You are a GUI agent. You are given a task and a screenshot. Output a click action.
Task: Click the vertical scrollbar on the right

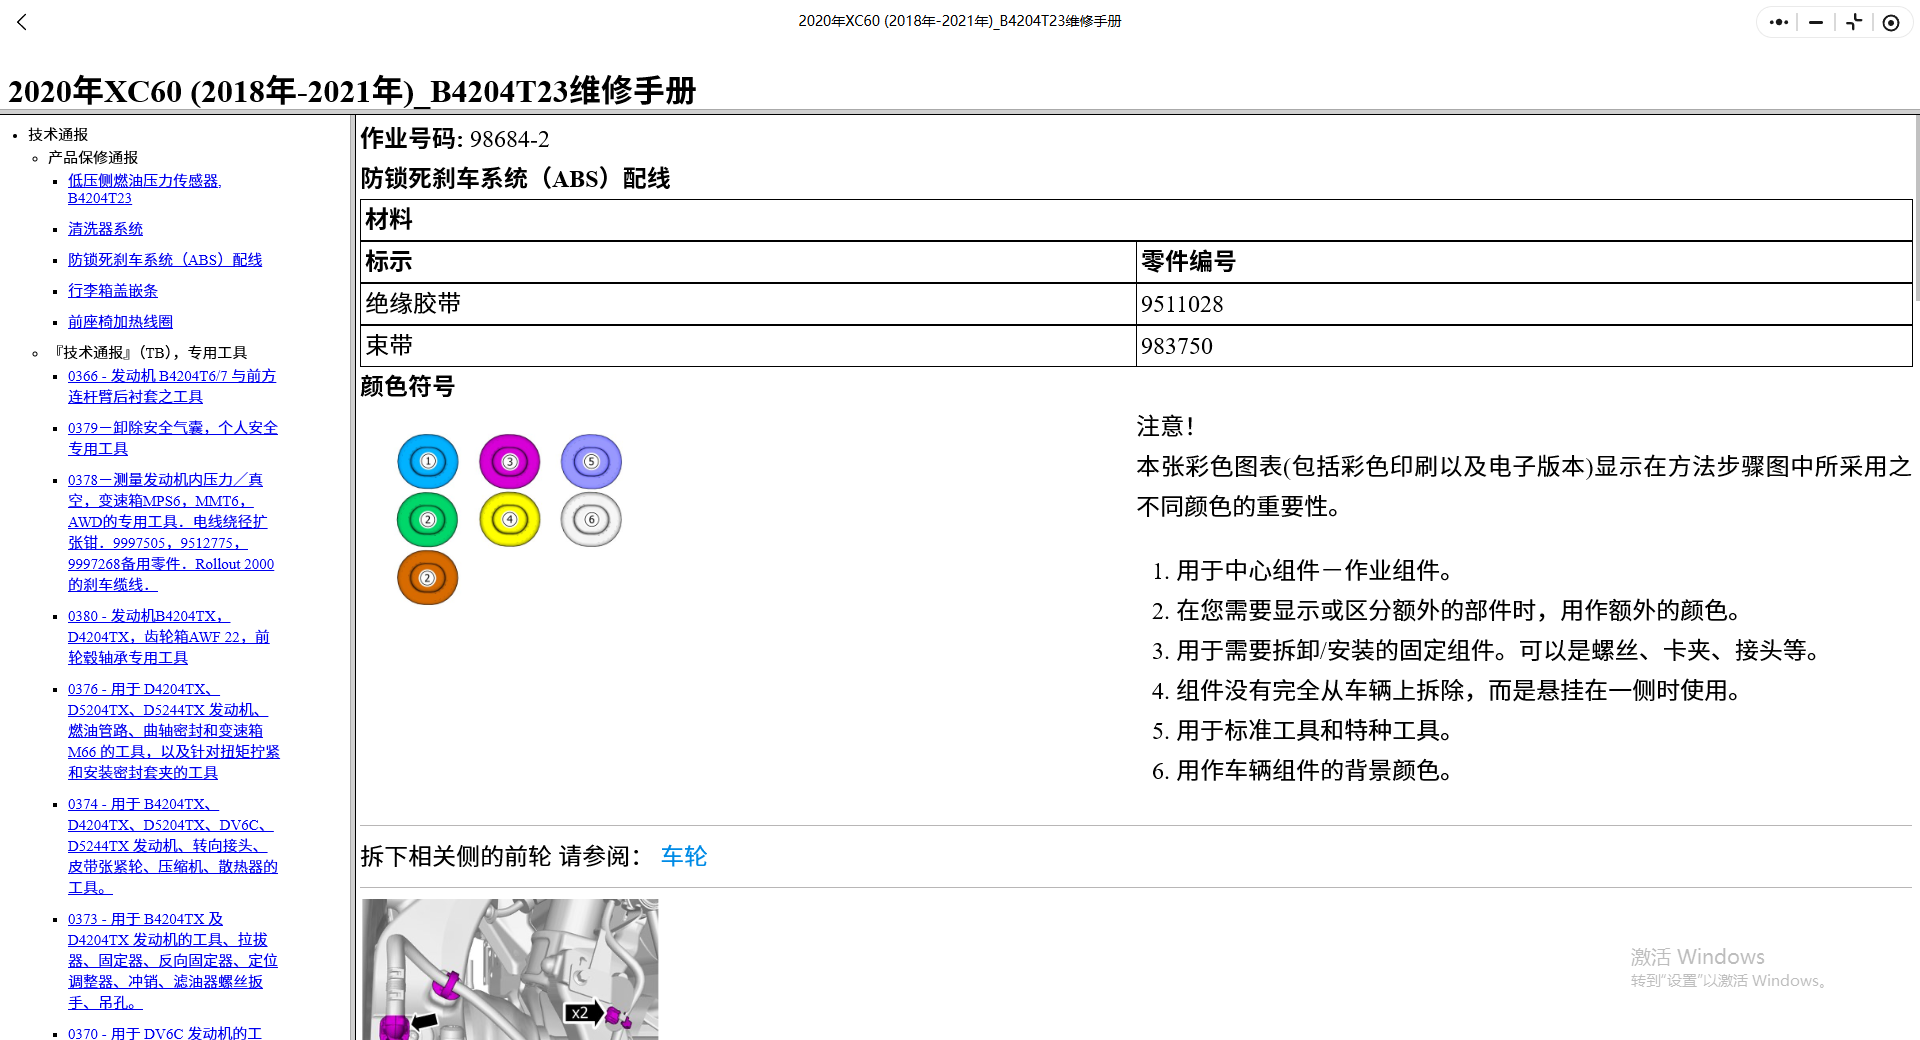[1916, 208]
